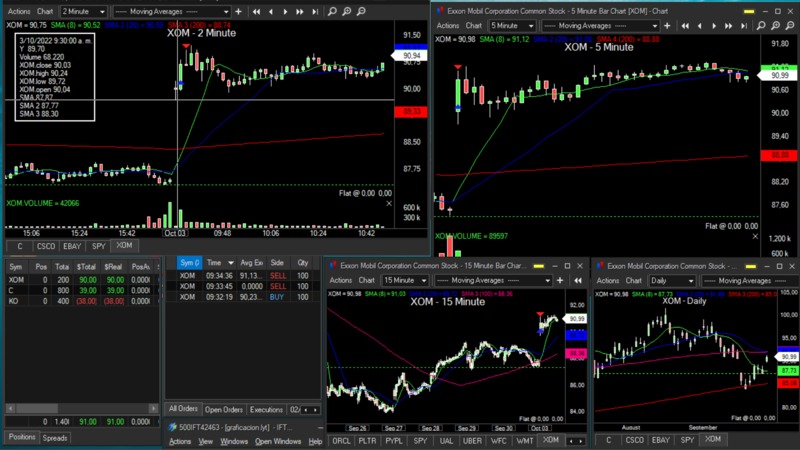Select the SPY symbol tab under 2 Minute chart
The image size is (800, 450).
pyautogui.click(x=98, y=245)
